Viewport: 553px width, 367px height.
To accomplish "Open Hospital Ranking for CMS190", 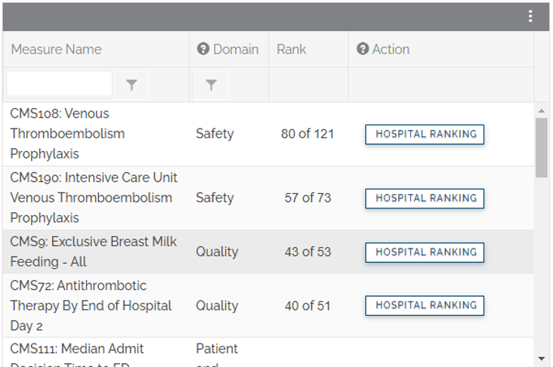I will tap(425, 198).
